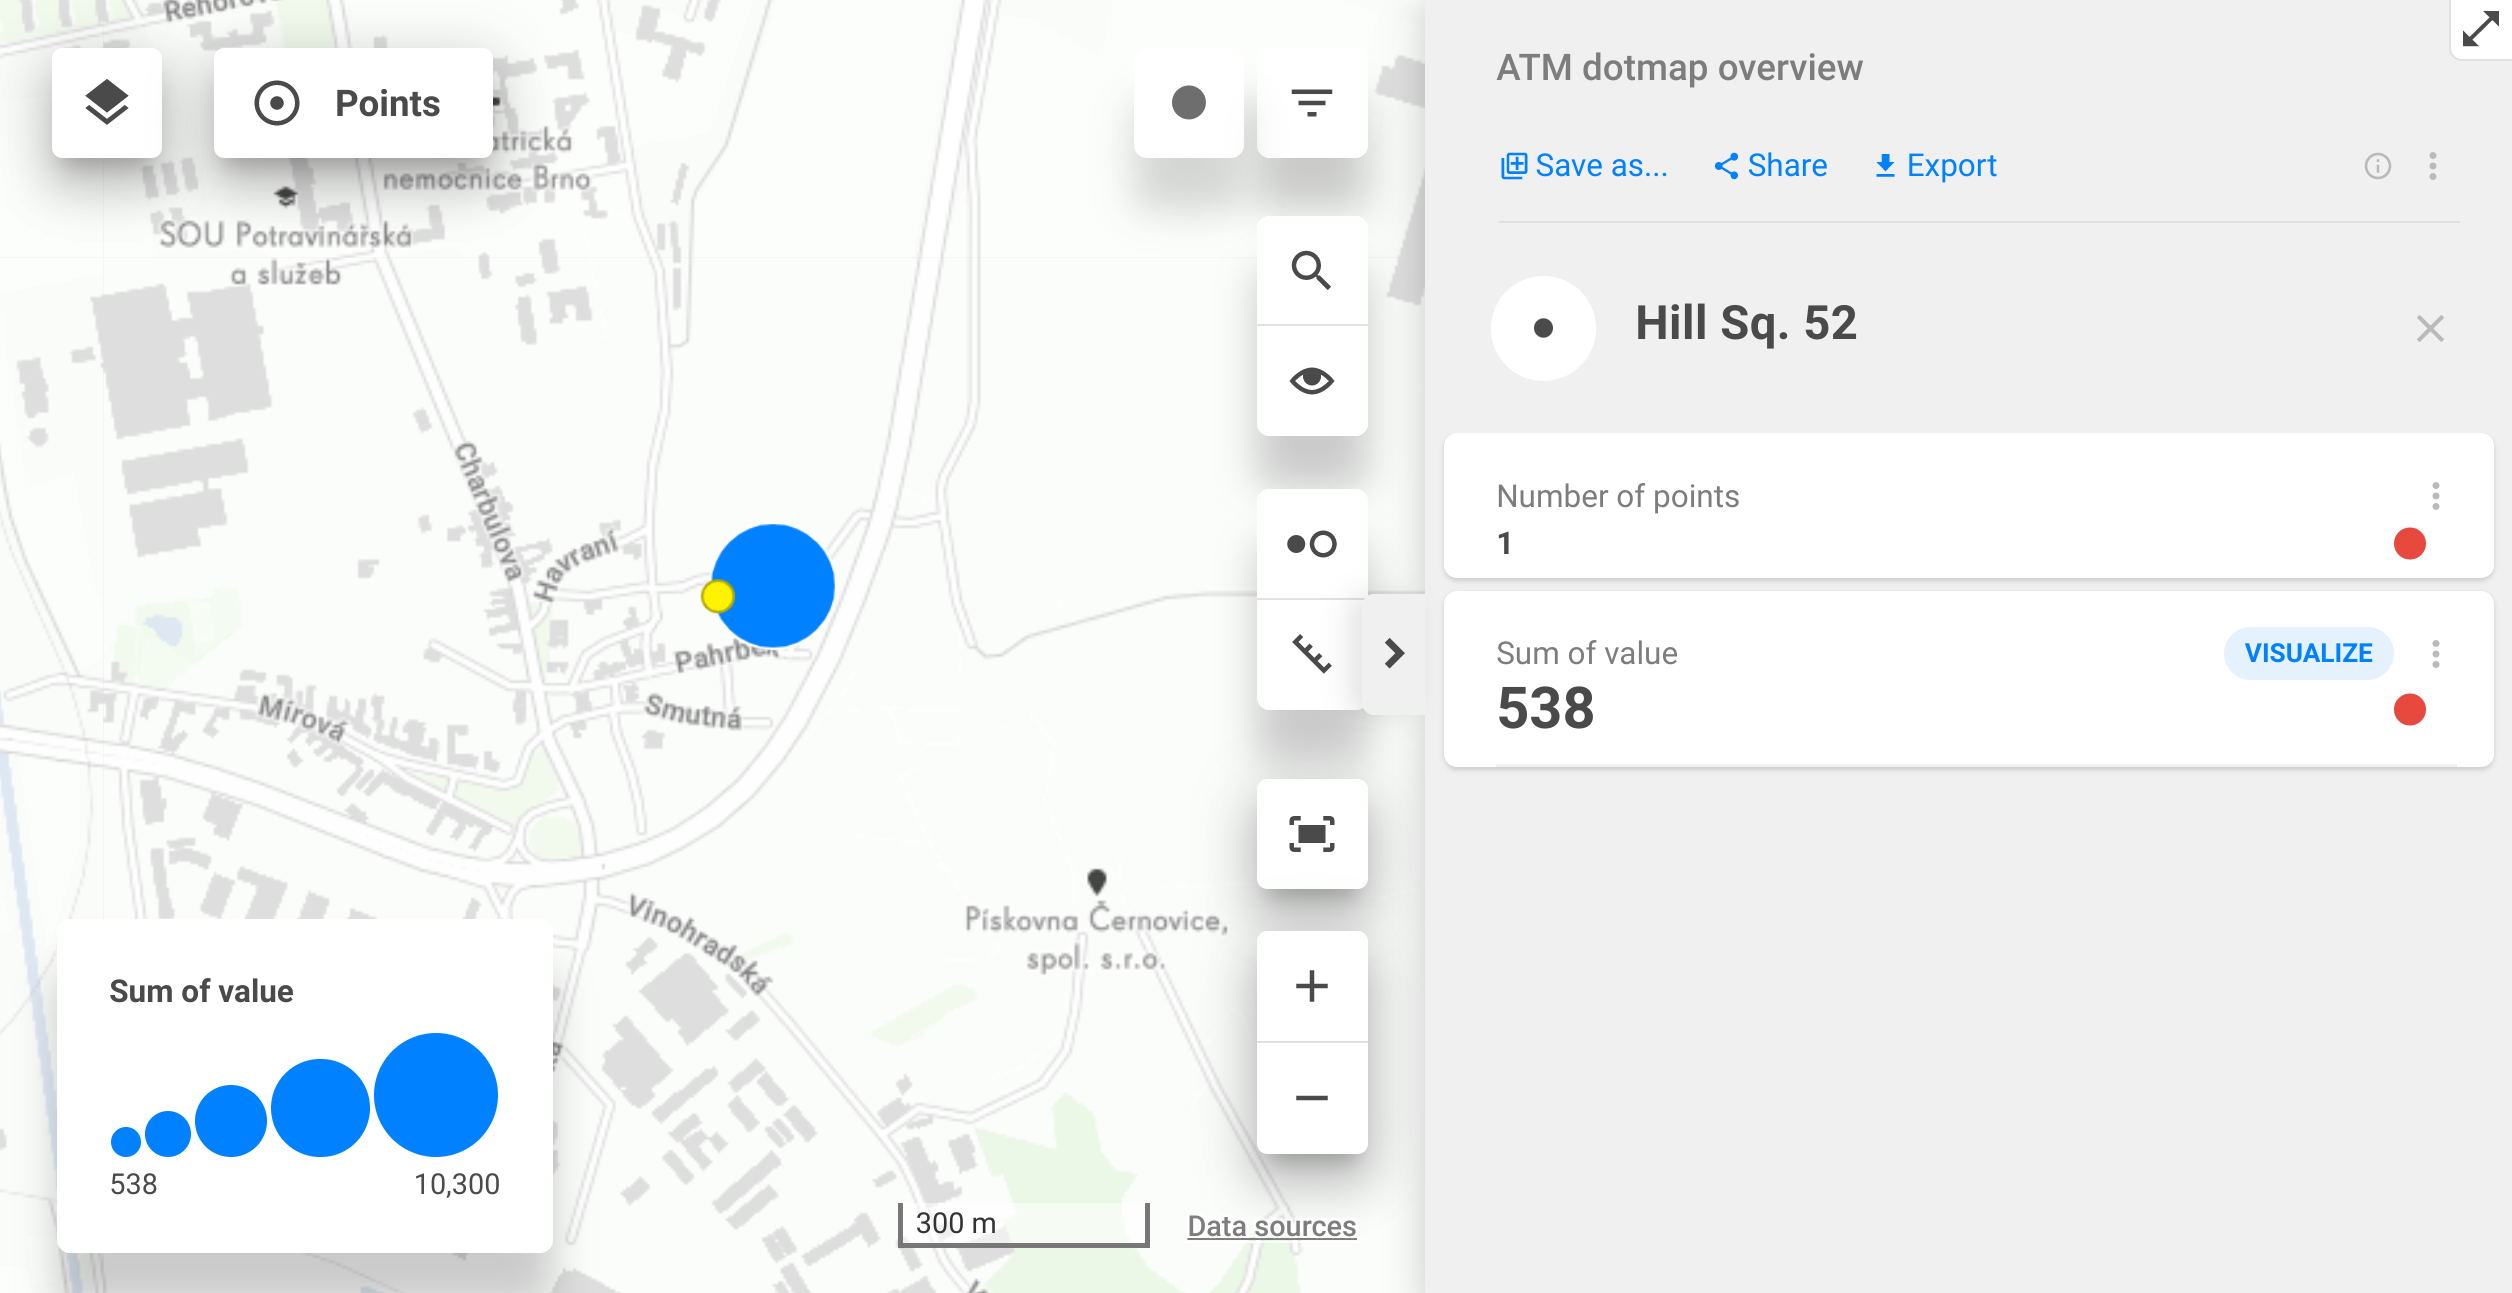Click the Export option
This screenshot has width=2512, height=1293.
tap(1935, 166)
